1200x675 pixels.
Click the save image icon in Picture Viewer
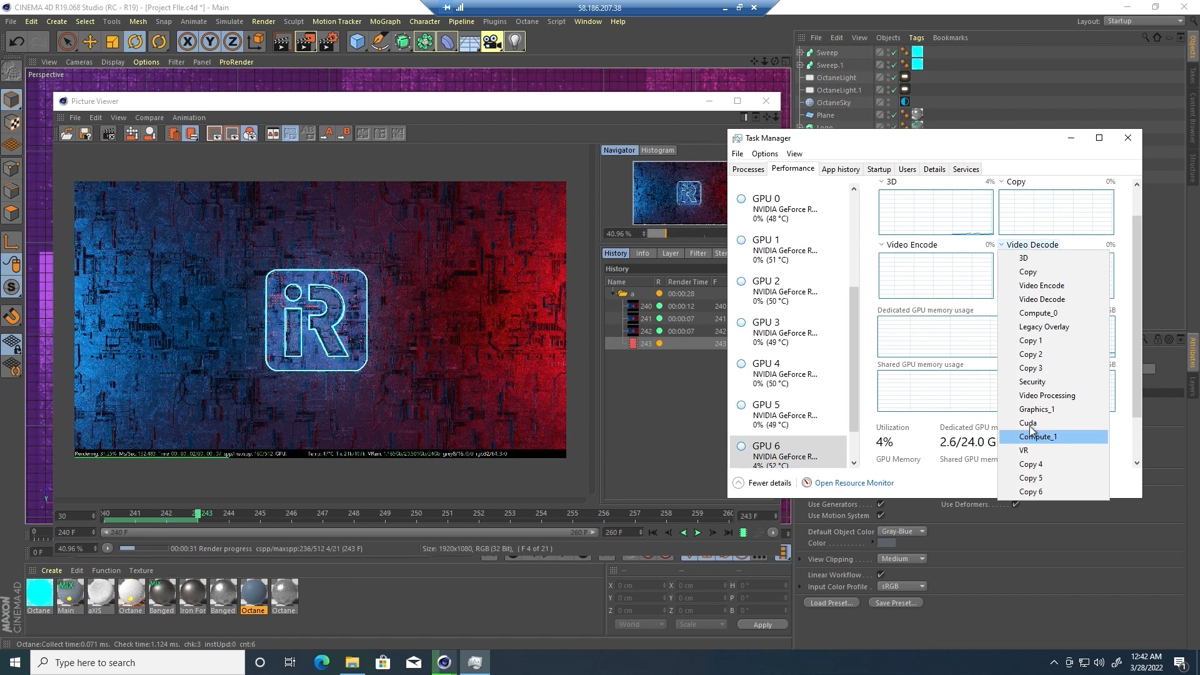(84, 134)
